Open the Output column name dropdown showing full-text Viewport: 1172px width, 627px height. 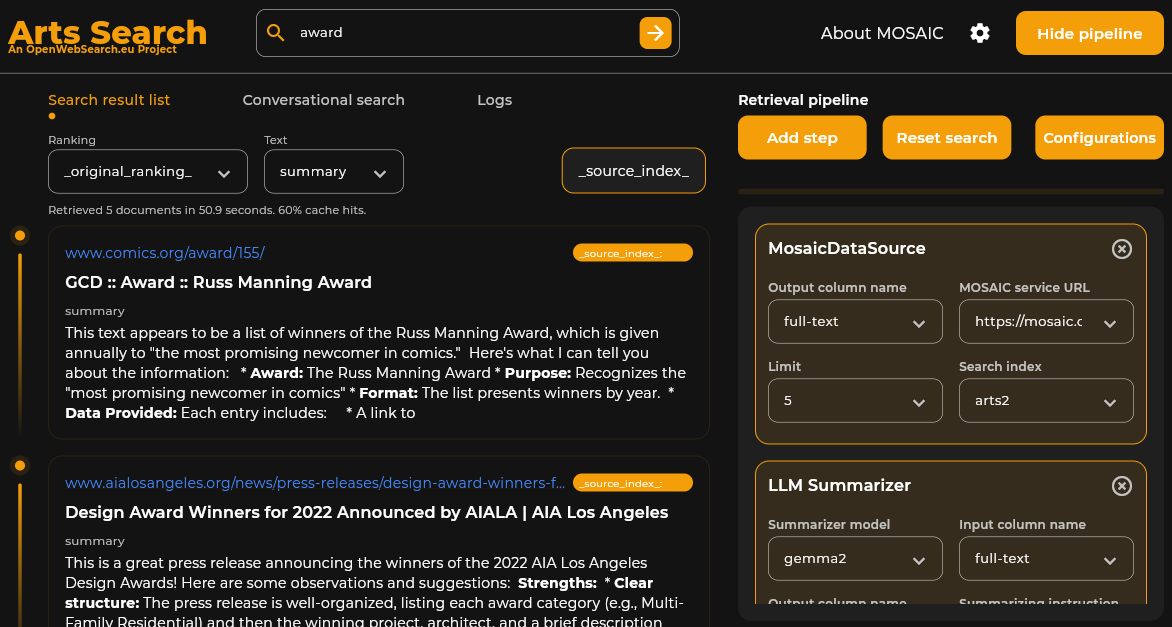(x=855, y=321)
